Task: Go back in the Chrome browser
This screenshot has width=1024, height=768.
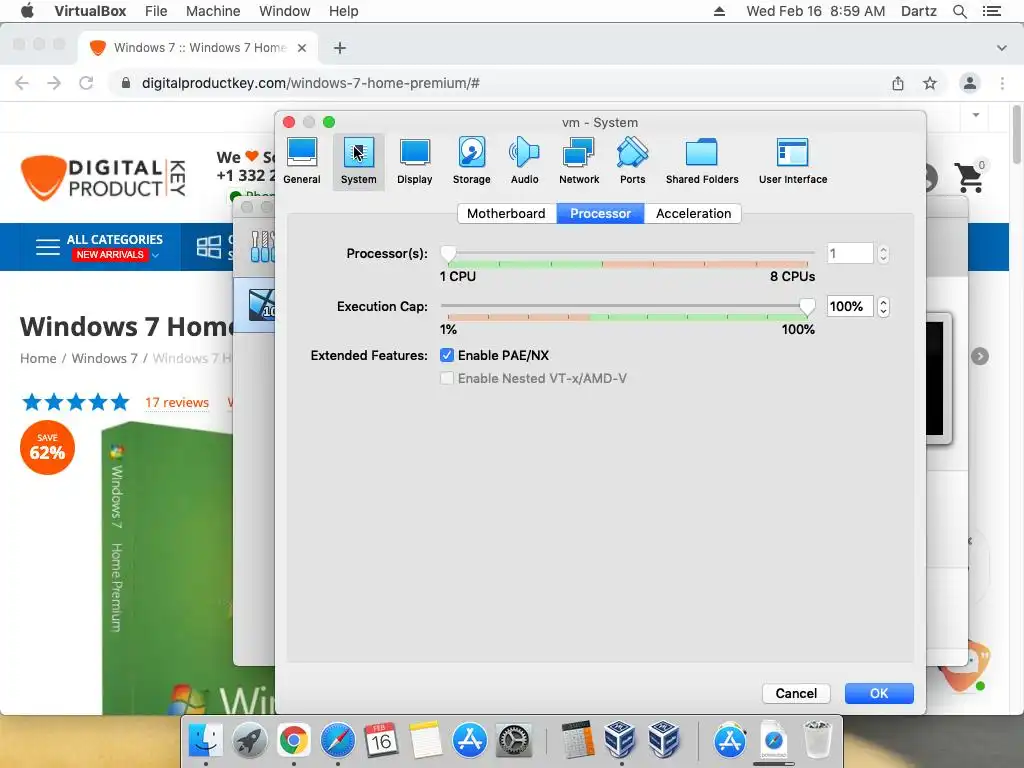Action: [22, 83]
